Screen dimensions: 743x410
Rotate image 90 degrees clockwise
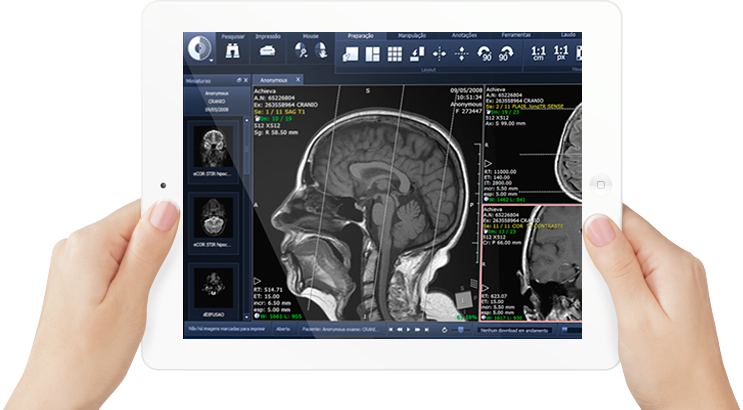point(506,53)
